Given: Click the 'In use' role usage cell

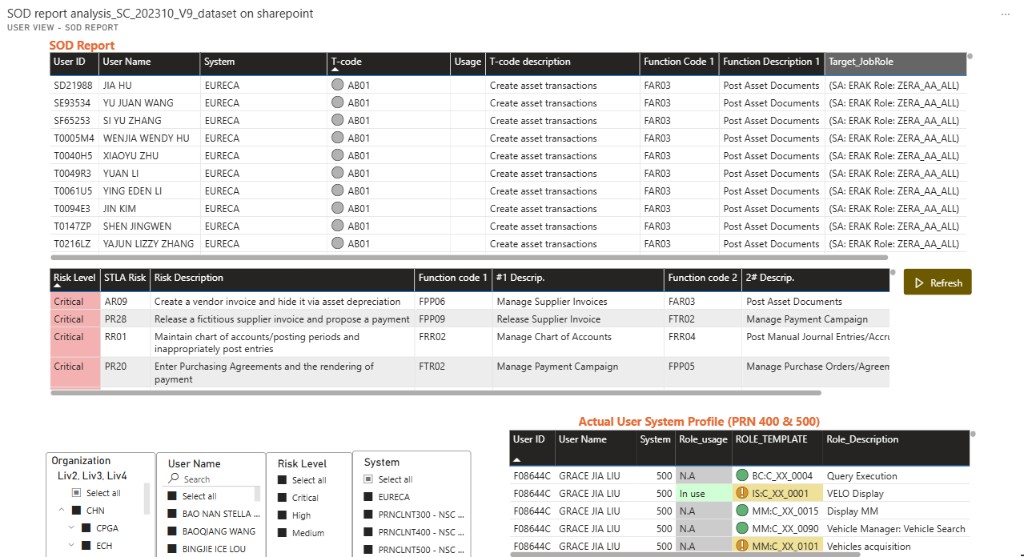Looking at the screenshot, I should pos(703,493).
